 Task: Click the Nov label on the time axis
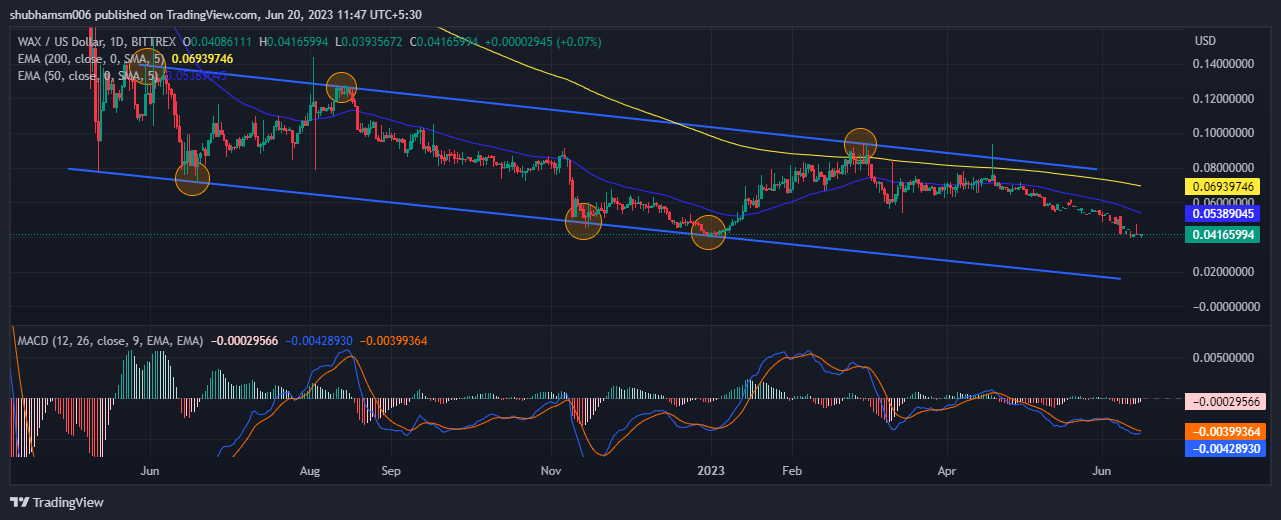tap(551, 469)
